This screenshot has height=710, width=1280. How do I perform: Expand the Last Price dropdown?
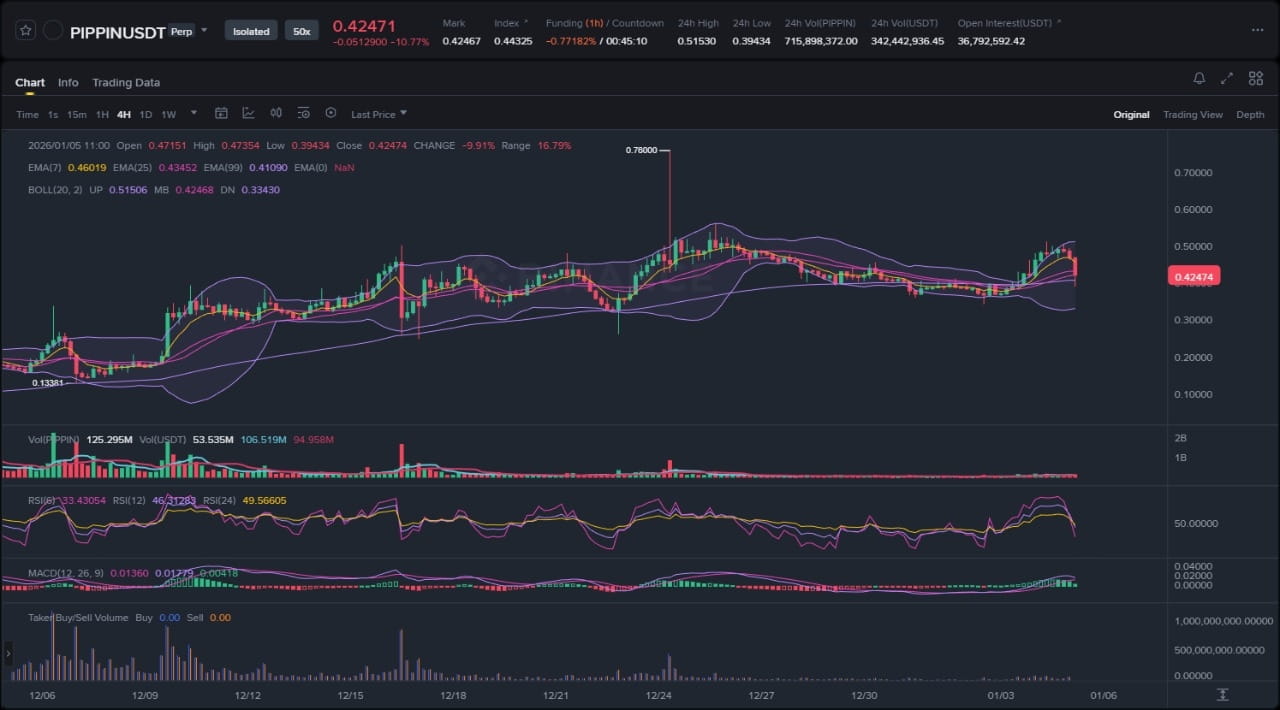[379, 114]
